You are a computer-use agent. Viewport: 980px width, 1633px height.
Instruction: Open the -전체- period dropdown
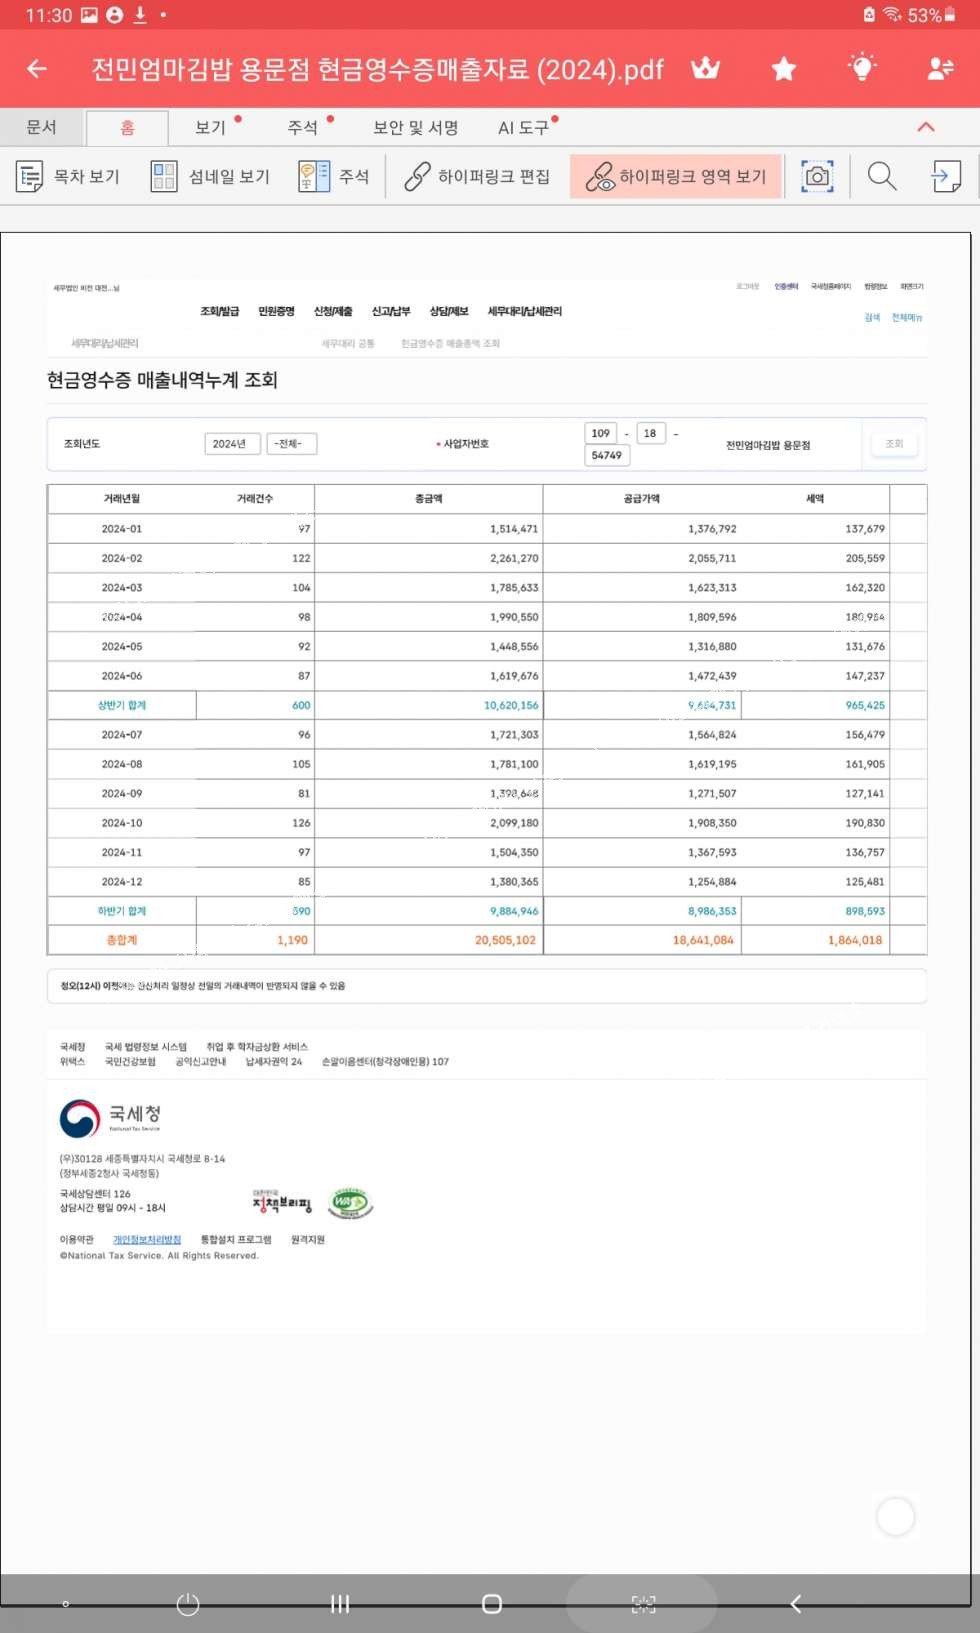pos(291,444)
